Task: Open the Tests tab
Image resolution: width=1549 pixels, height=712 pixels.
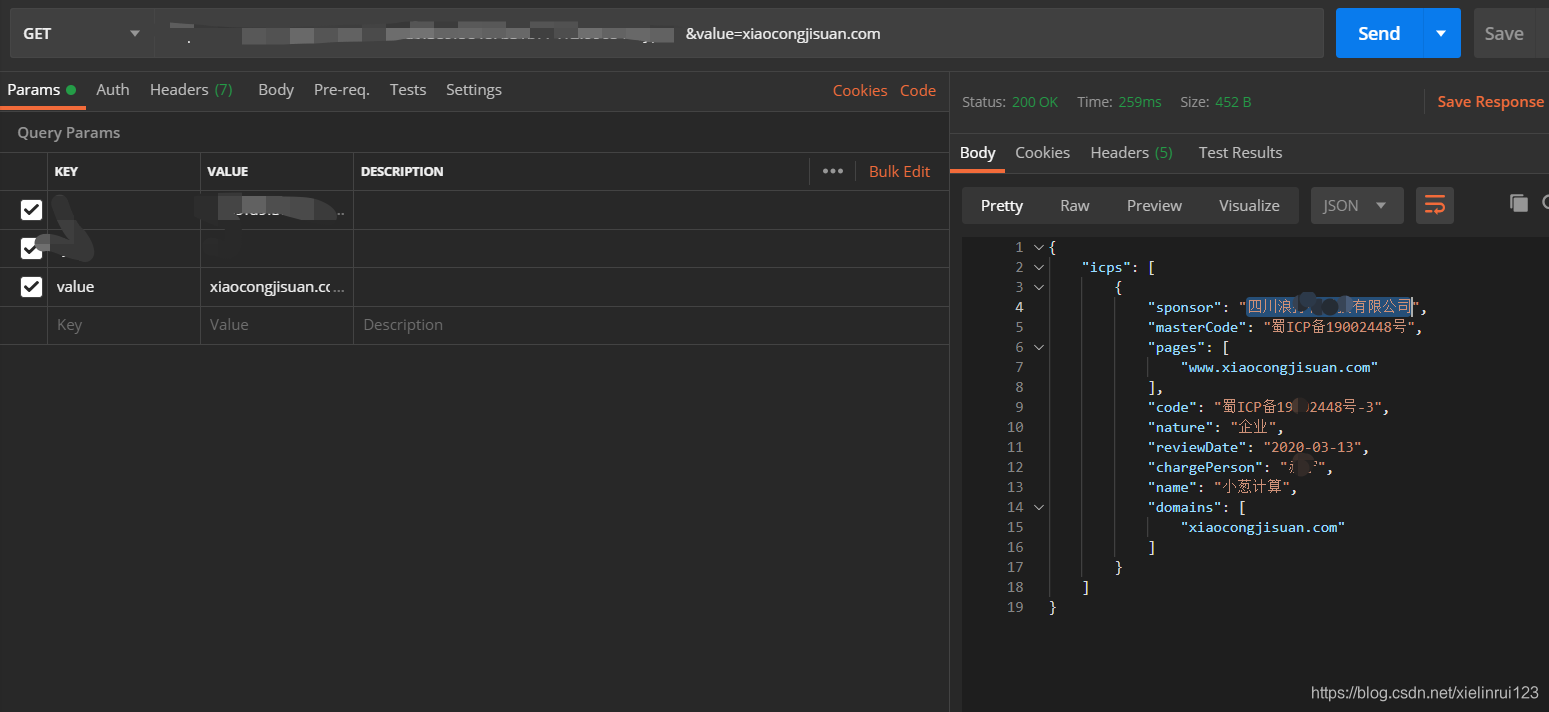Action: [x=408, y=90]
